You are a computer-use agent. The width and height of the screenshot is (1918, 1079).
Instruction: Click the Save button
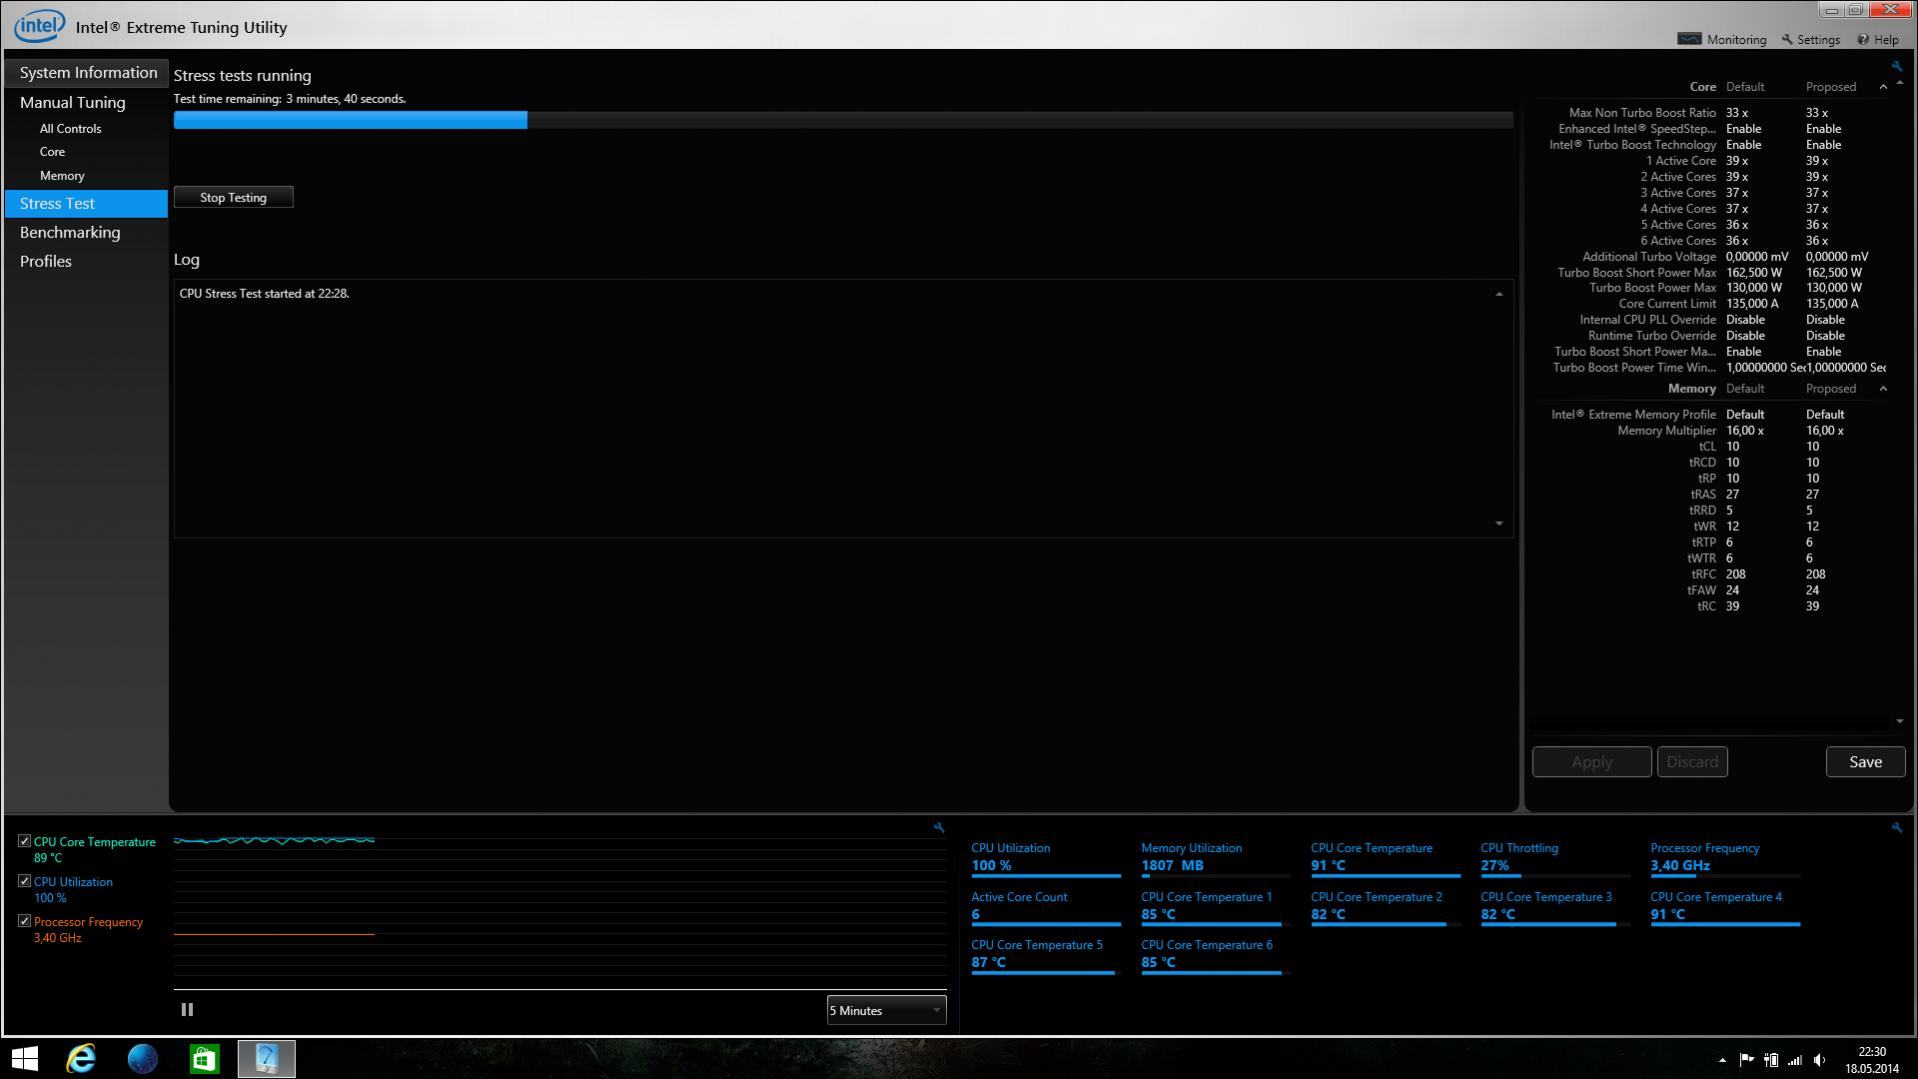click(x=1865, y=762)
